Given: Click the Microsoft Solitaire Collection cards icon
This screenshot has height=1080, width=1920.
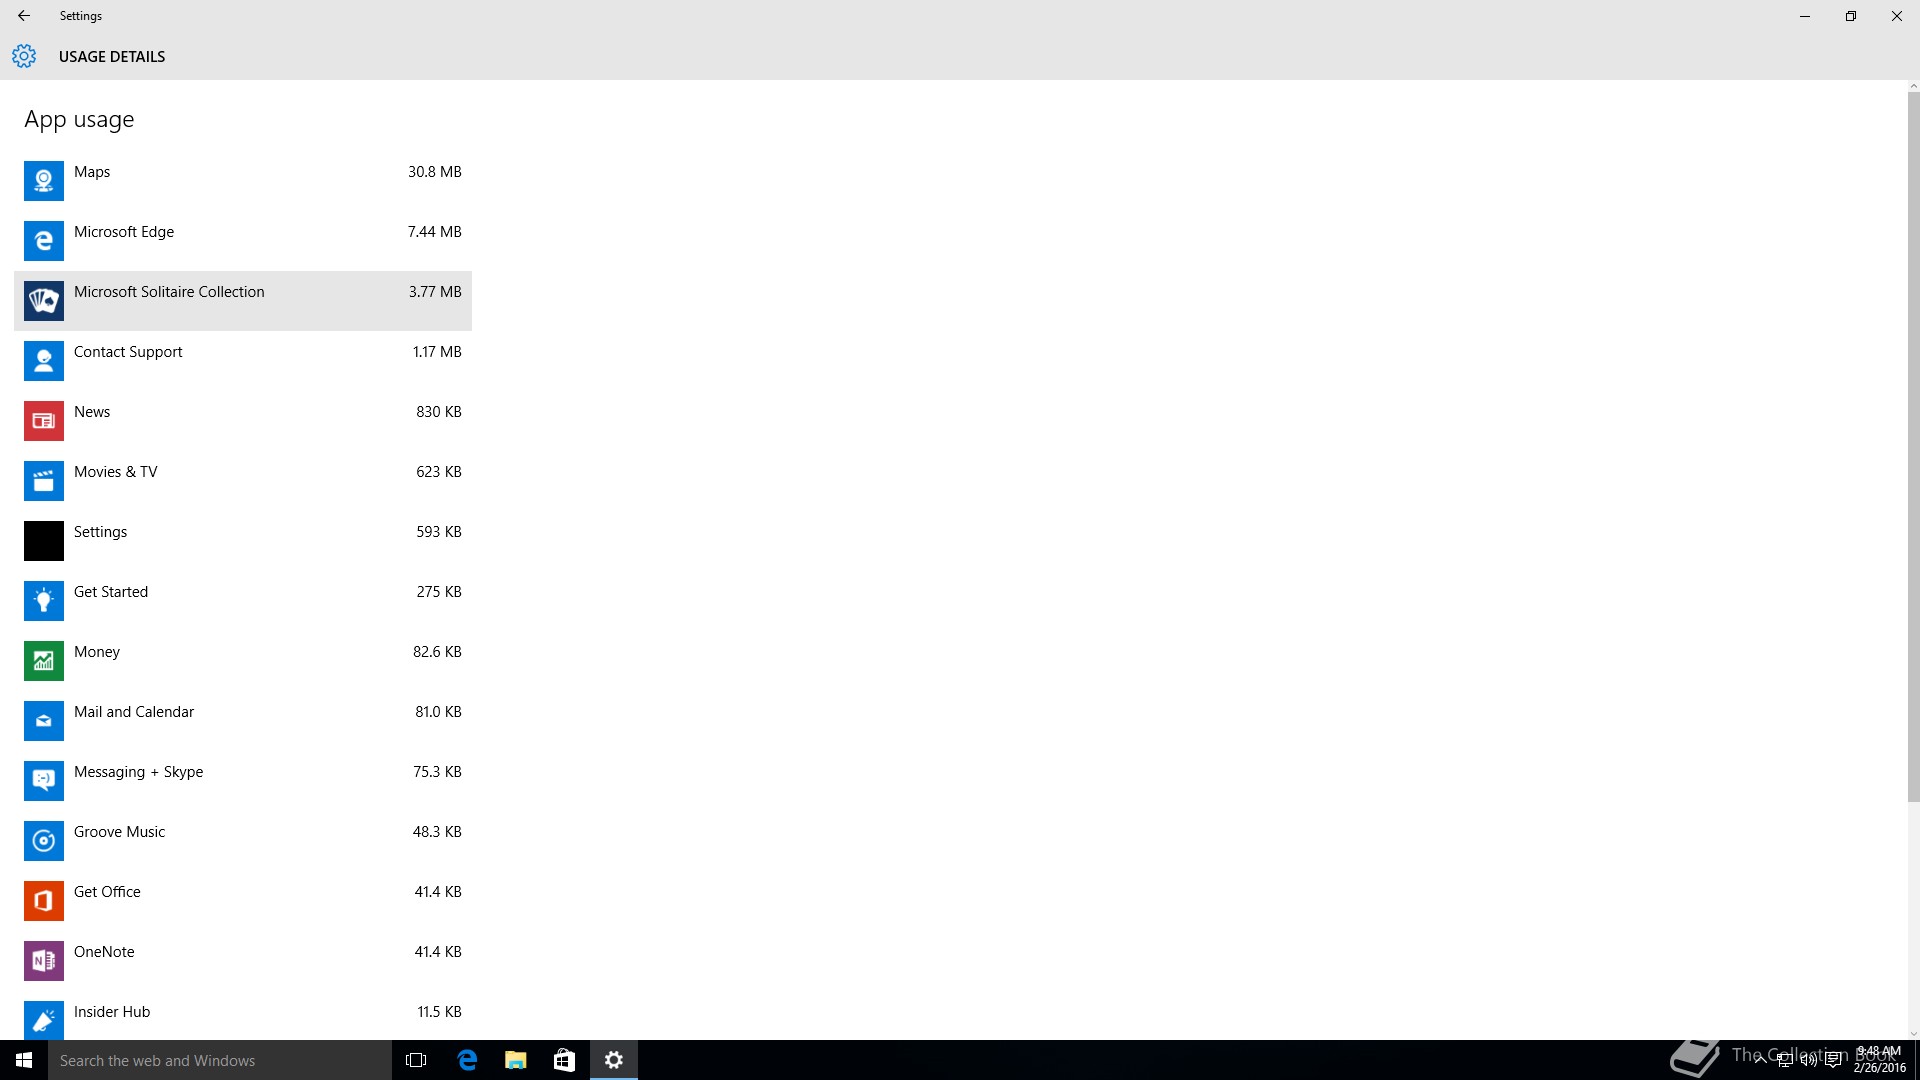Looking at the screenshot, I should [44, 301].
